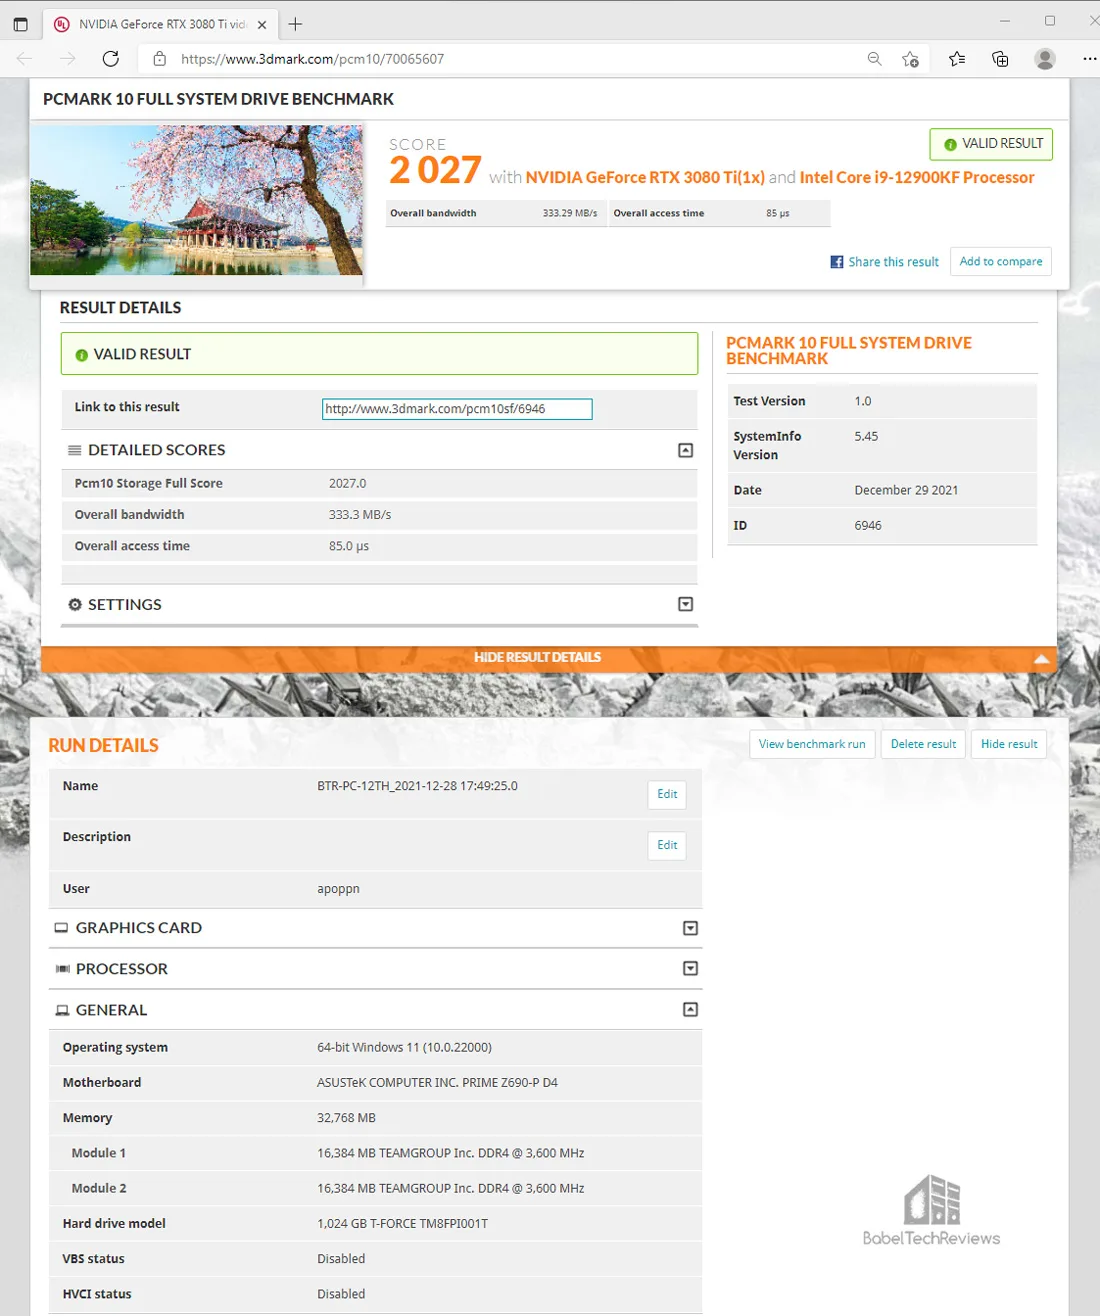Image resolution: width=1100 pixels, height=1316 pixels.
Task: Click Delete result button
Action: 923,744
